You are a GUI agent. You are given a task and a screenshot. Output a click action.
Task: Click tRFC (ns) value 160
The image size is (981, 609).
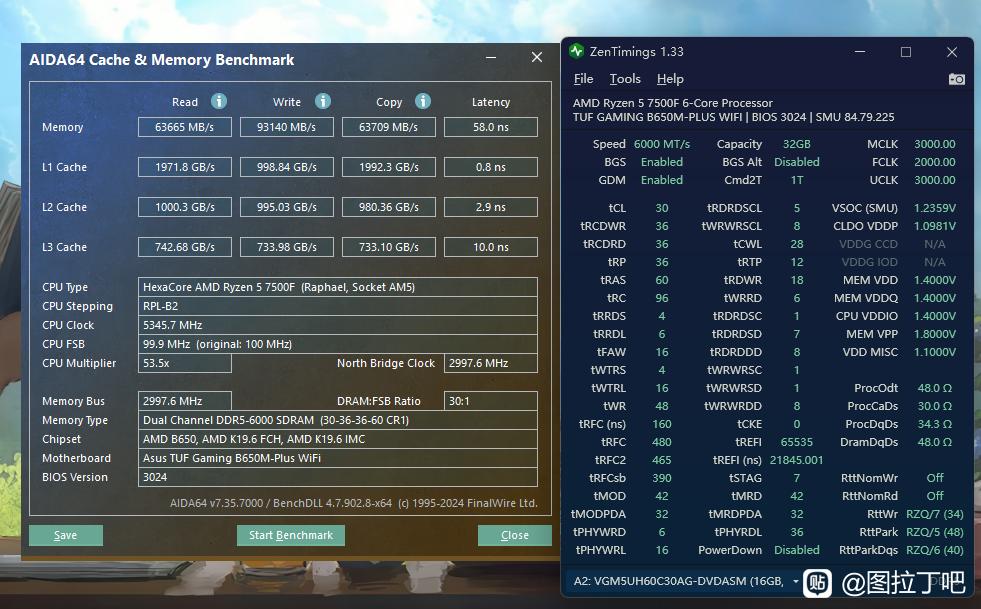(x=662, y=424)
